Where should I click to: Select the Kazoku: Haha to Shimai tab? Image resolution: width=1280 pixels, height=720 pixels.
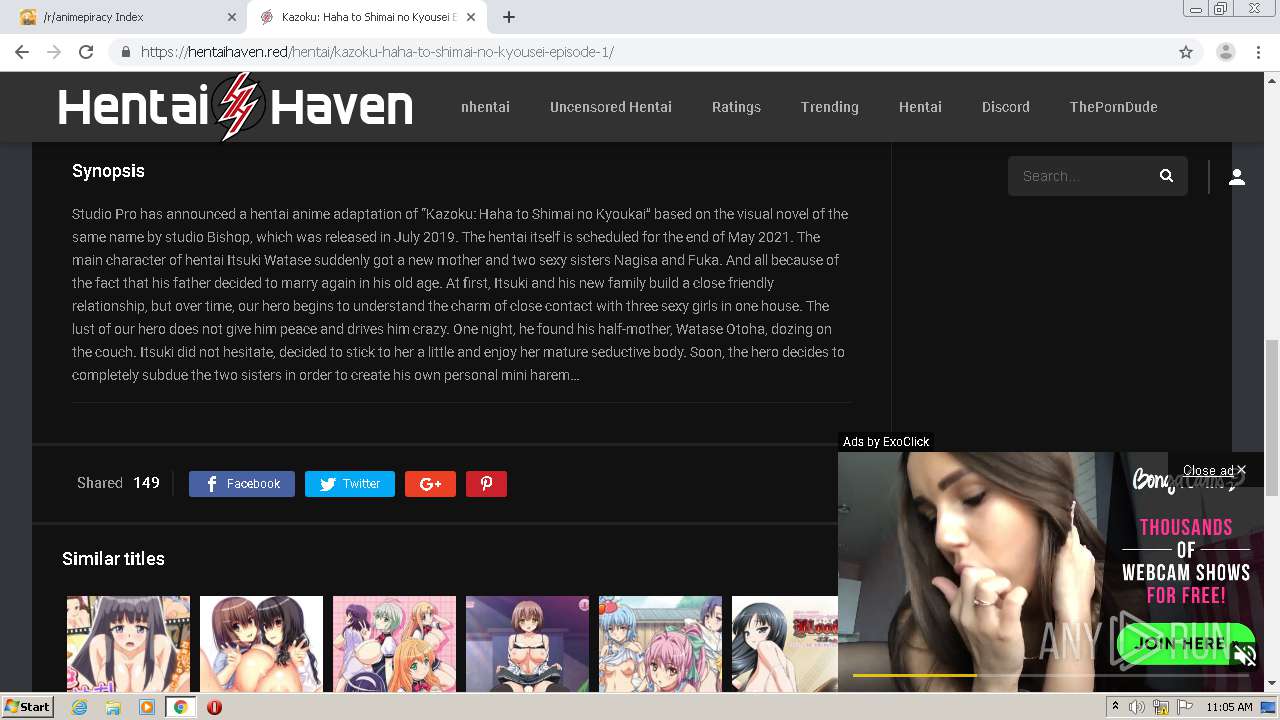(367, 17)
